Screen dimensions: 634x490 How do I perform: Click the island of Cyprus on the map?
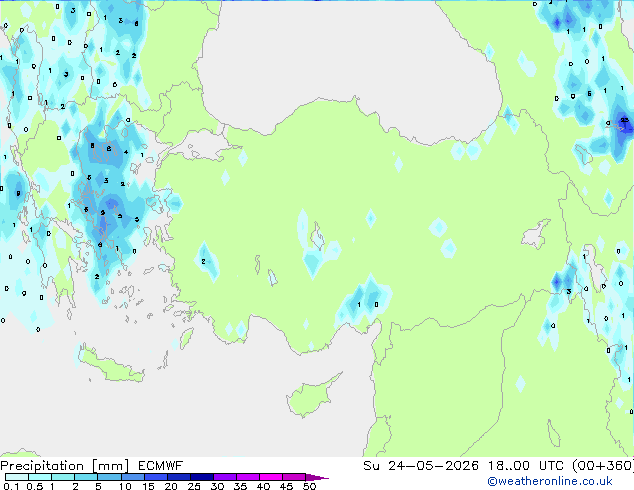click(x=309, y=397)
